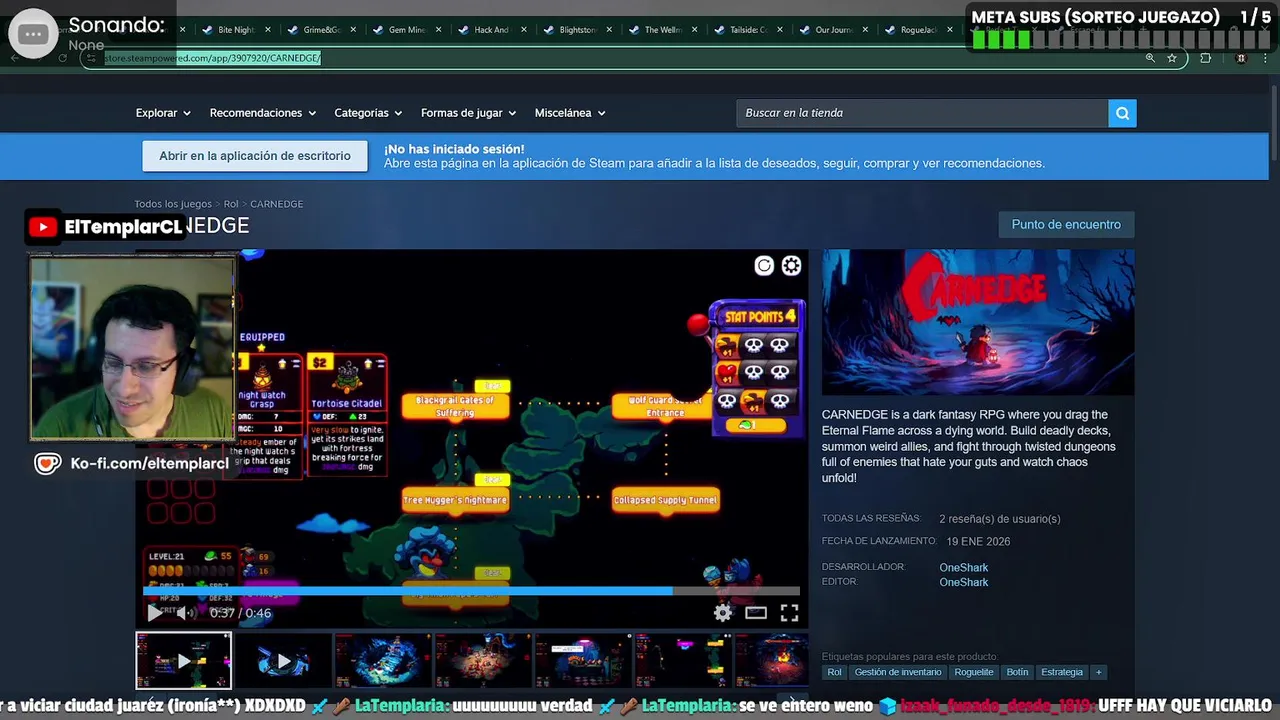Select the first trailer thumbnail

(184, 660)
